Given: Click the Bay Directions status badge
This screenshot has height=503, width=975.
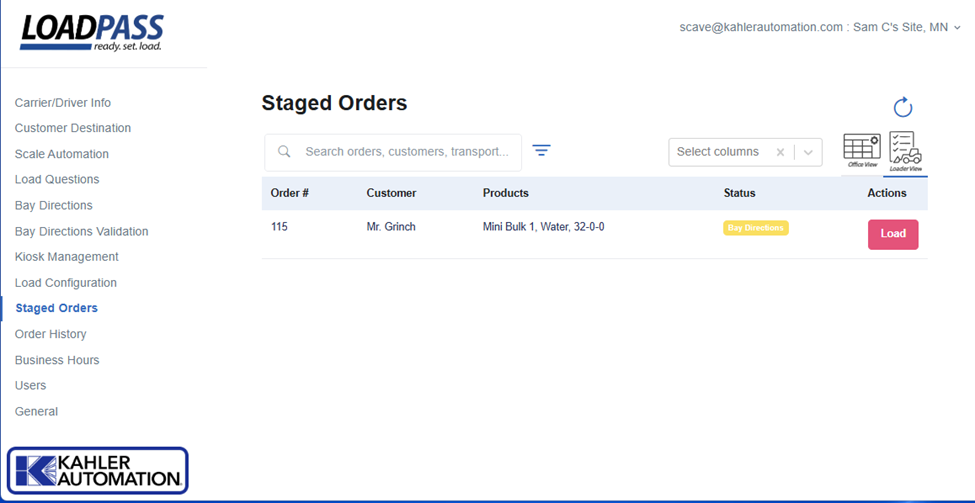Looking at the screenshot, I should coord(755,228).
